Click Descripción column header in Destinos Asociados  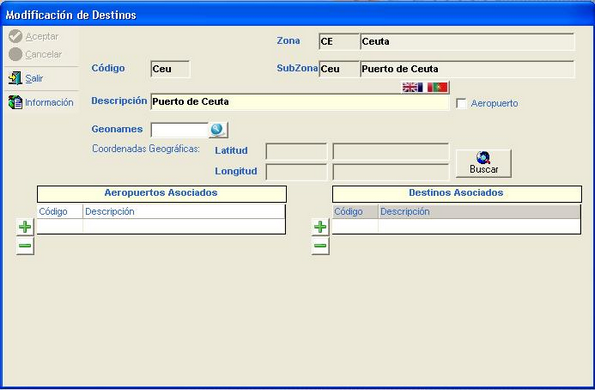(x=479, y=211)
